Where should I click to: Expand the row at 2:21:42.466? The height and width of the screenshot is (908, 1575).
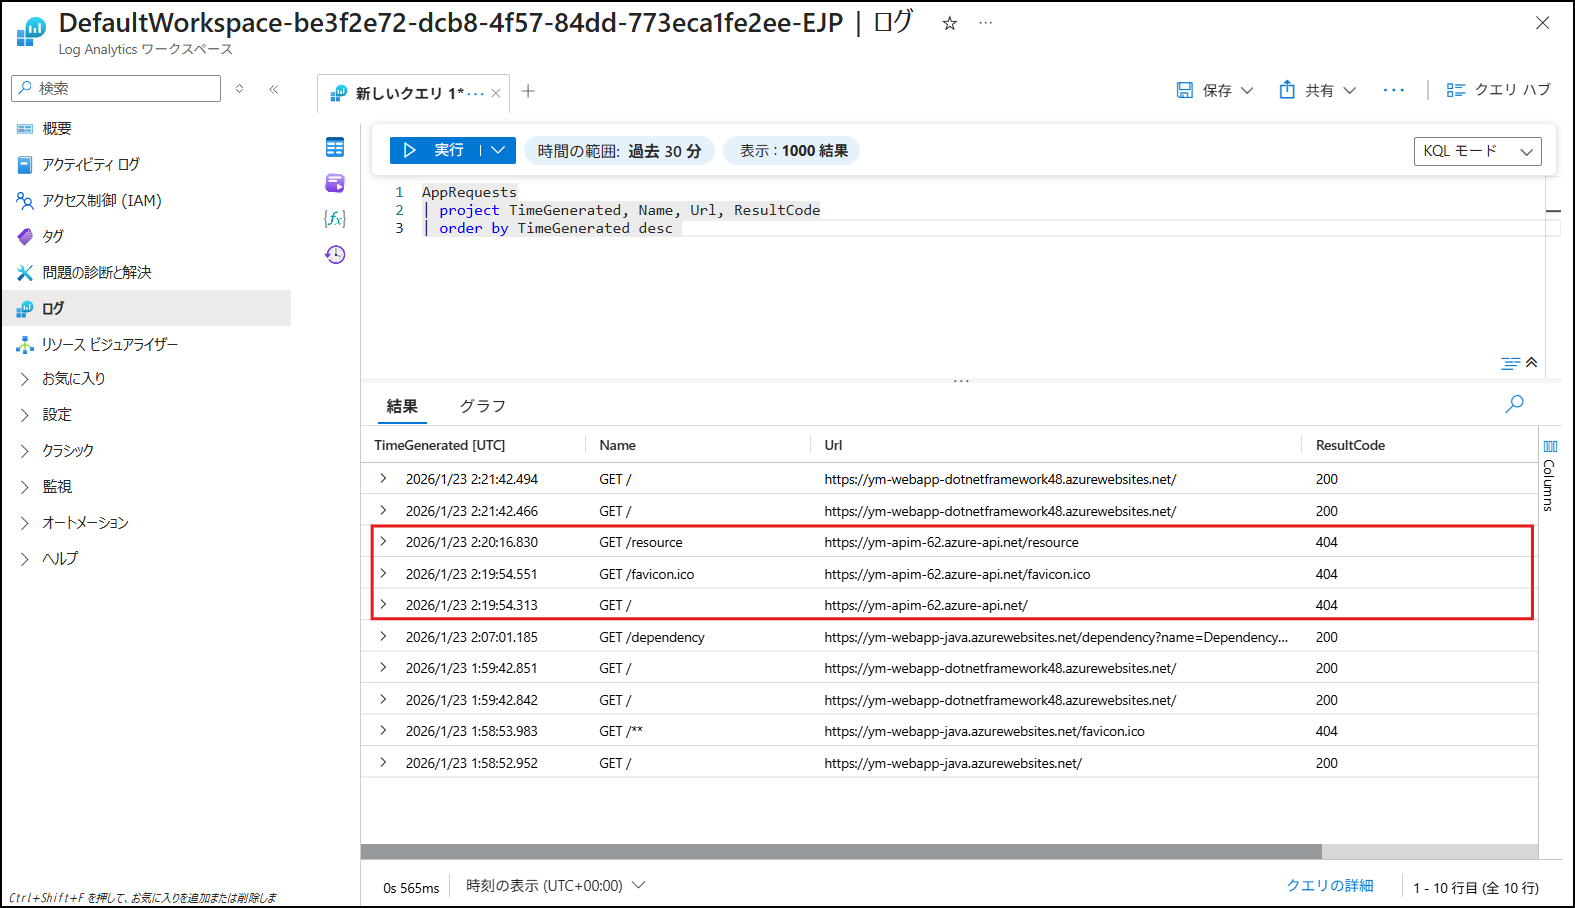coord(383,511)
